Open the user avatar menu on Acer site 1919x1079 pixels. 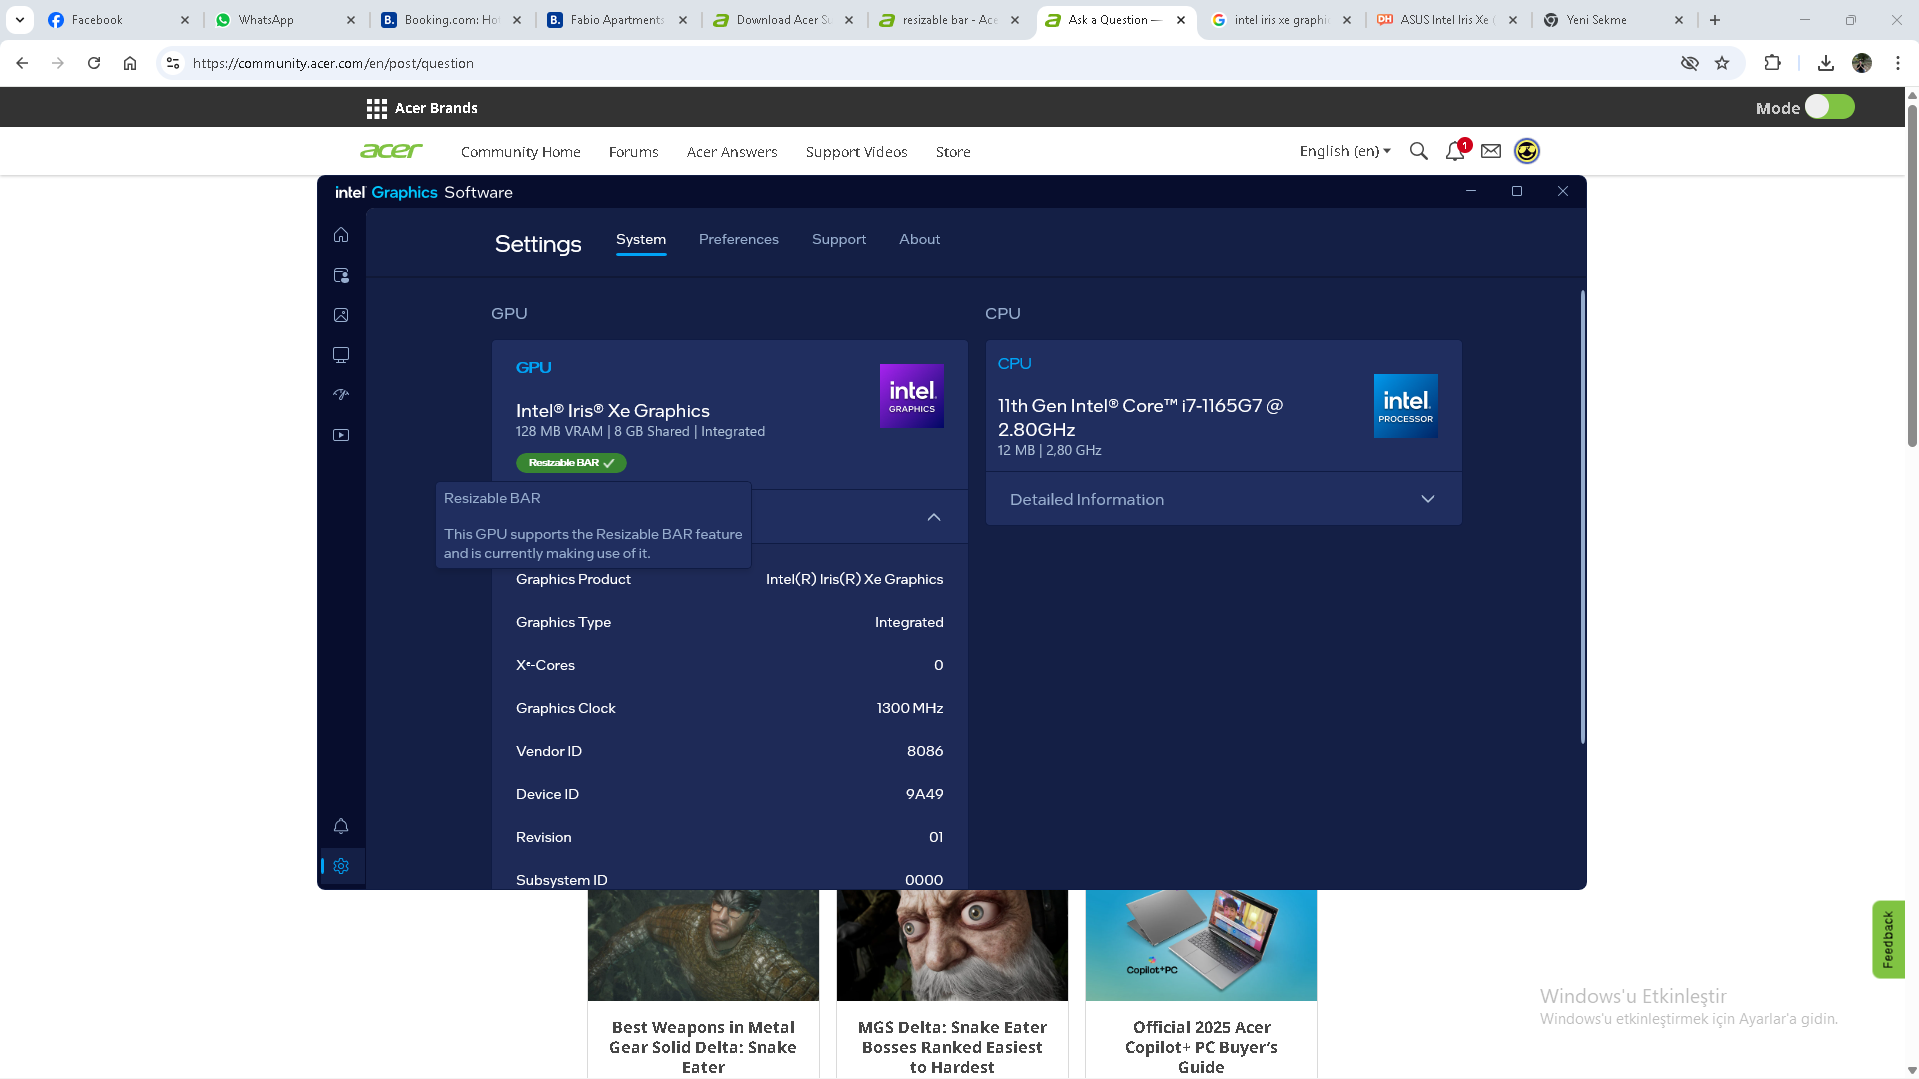[1527, 151]
